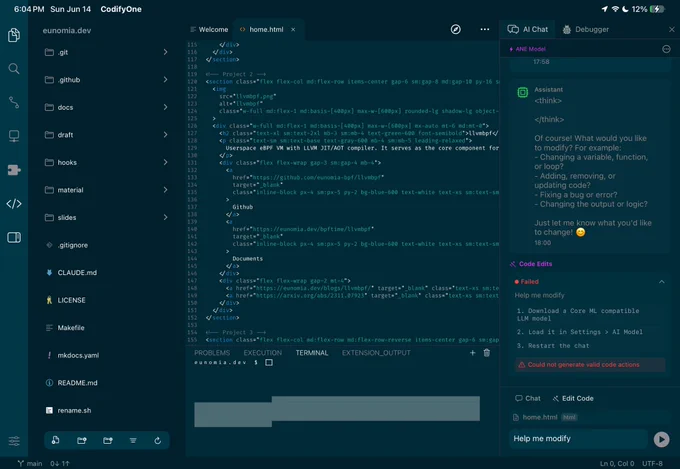Image resolution: width=680 pixels, height=469 pixels.
Task: Click the trash icon to kill terminal
Action: coord(487,353)
